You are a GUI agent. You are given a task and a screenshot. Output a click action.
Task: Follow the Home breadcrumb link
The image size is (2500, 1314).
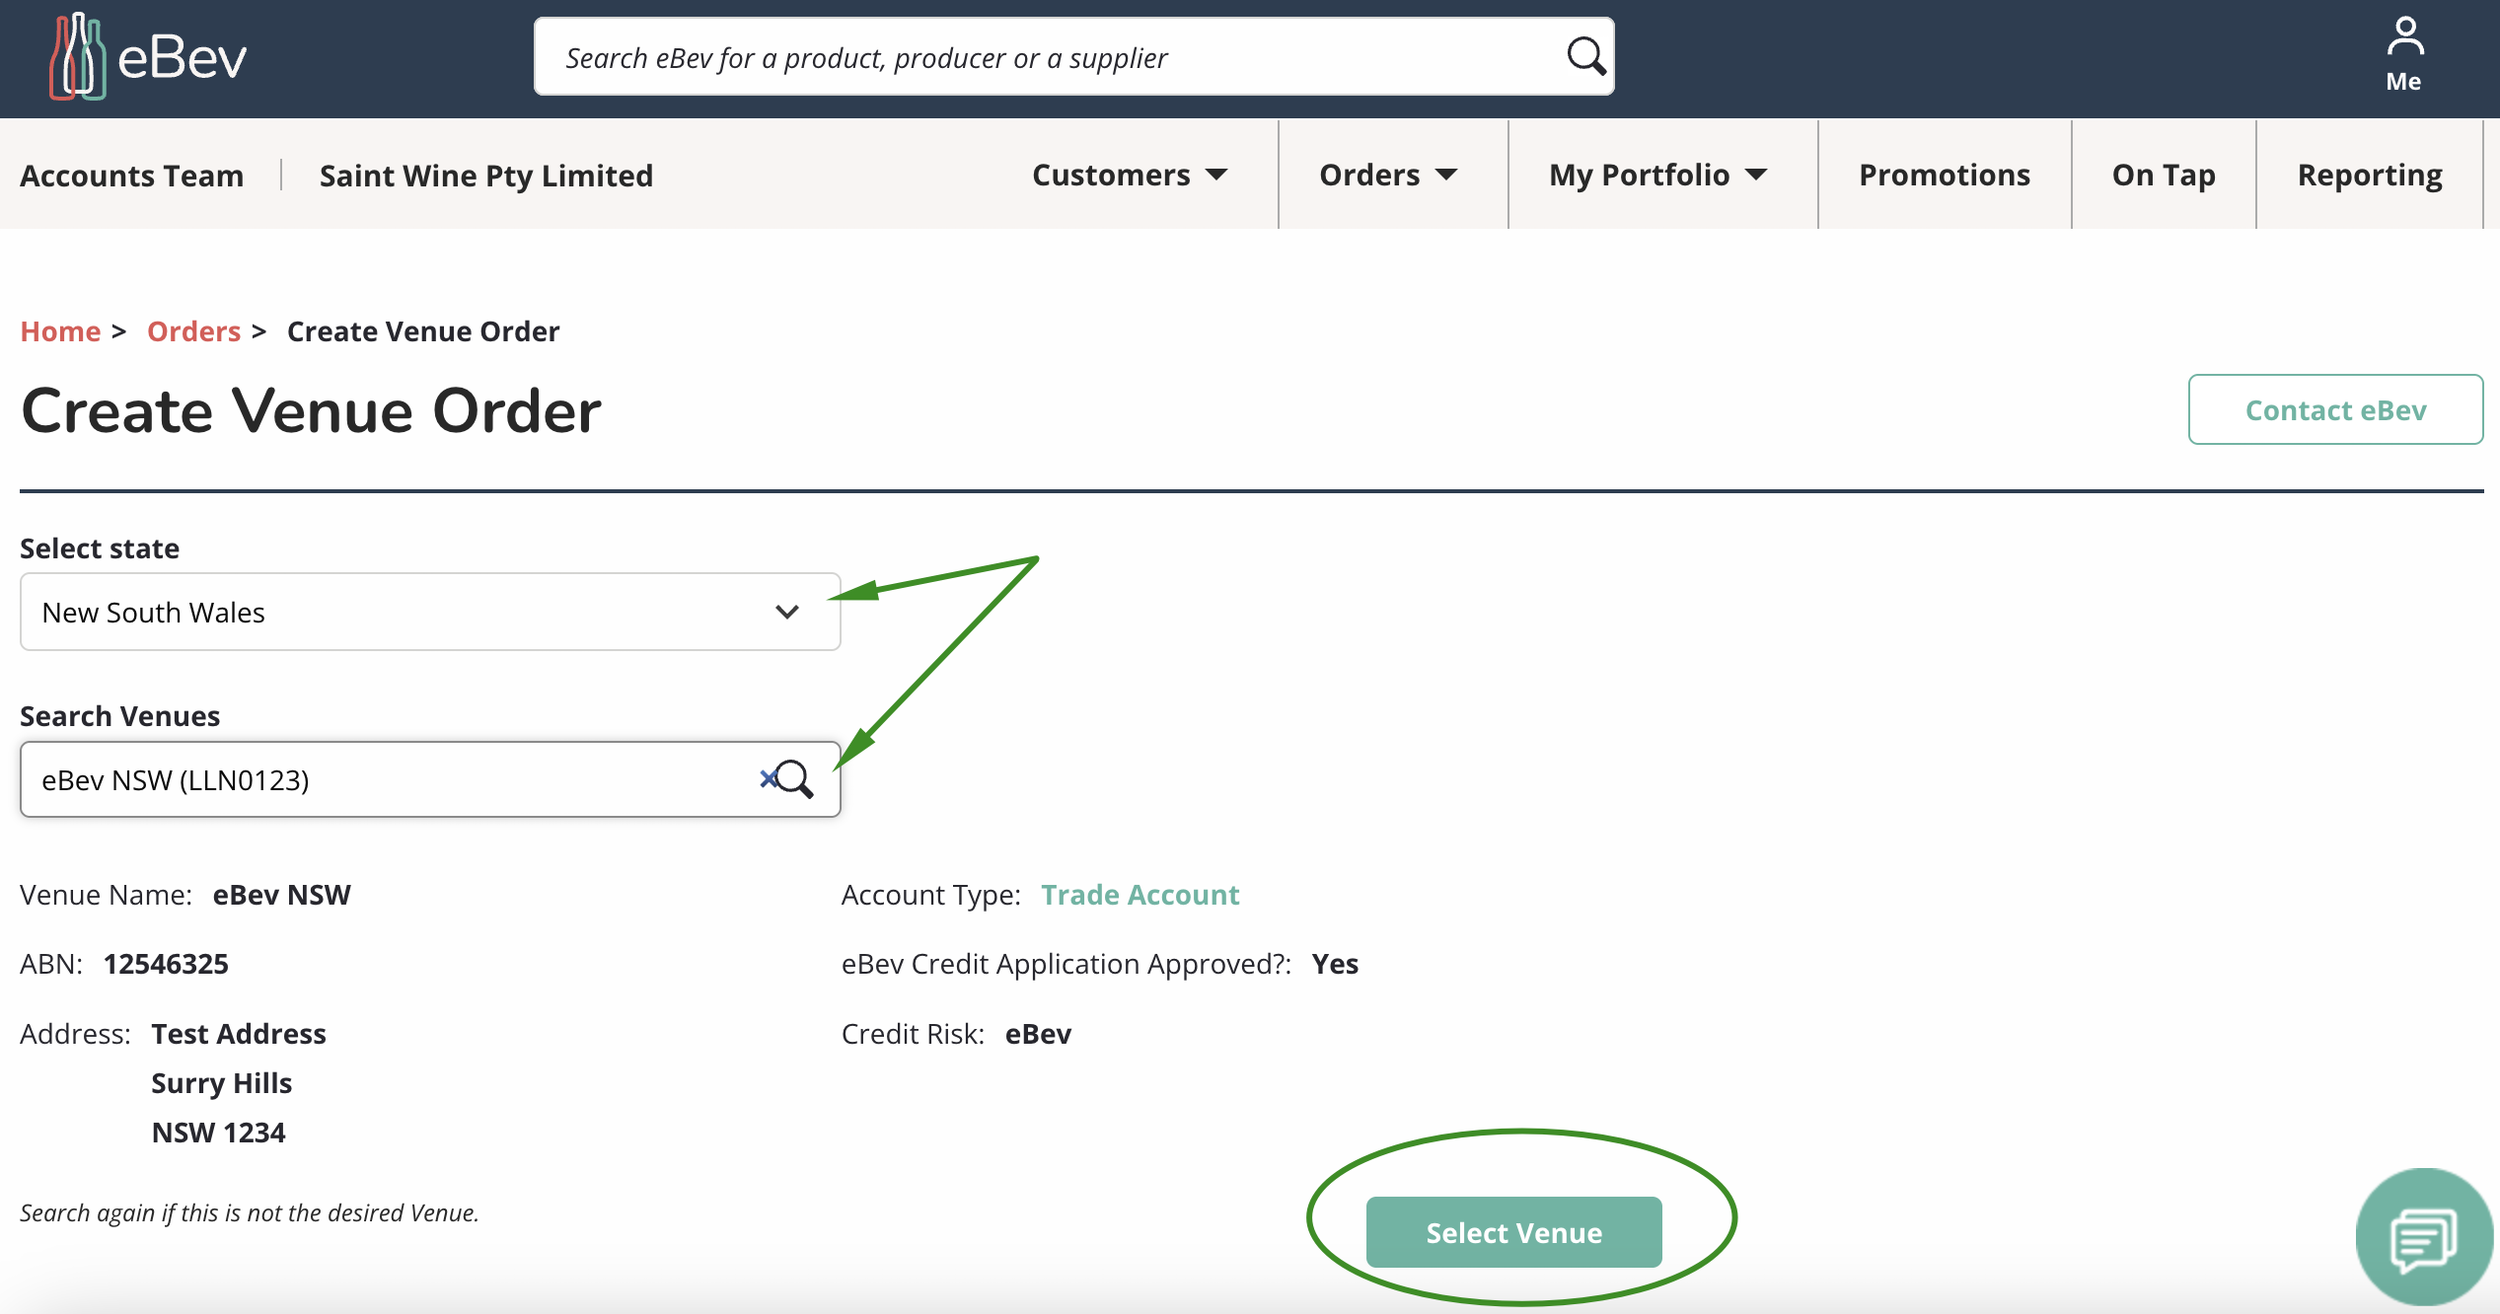(x=60, y=331)
